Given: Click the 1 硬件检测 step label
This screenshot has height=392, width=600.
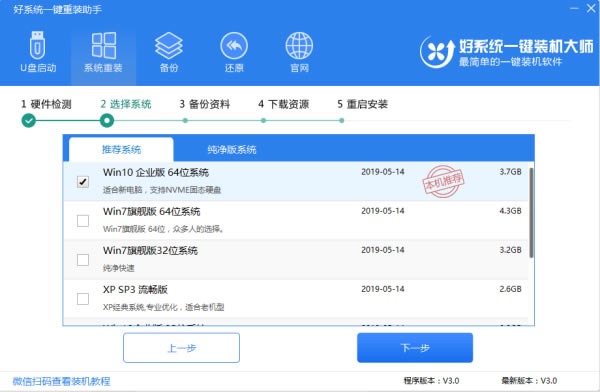Looking at the screenshot, I should click(46, 104).
